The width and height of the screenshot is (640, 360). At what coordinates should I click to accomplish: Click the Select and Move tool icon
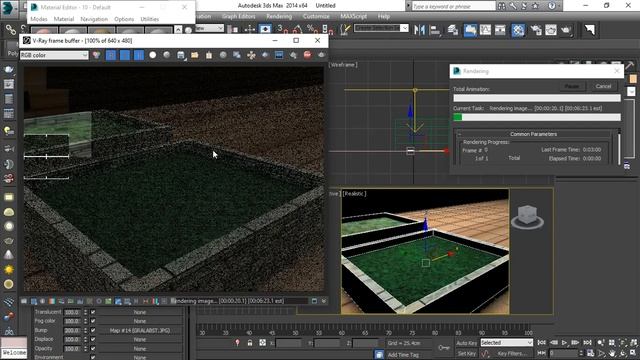[x=250, y=29]
